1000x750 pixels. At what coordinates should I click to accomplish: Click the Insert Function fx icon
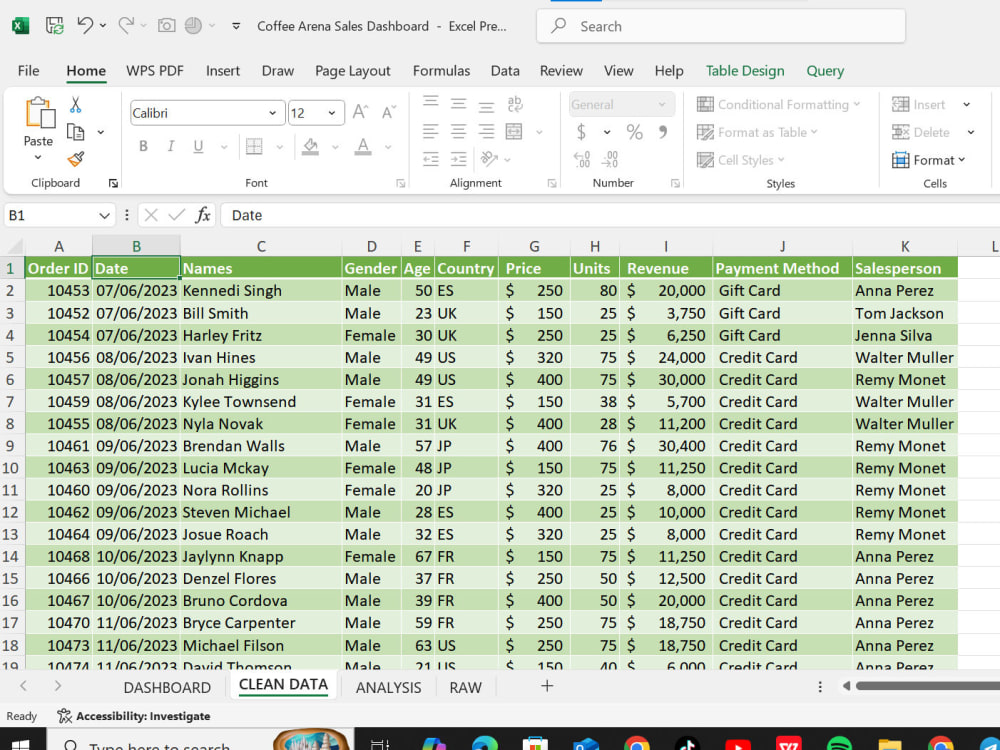pos(203,215)
